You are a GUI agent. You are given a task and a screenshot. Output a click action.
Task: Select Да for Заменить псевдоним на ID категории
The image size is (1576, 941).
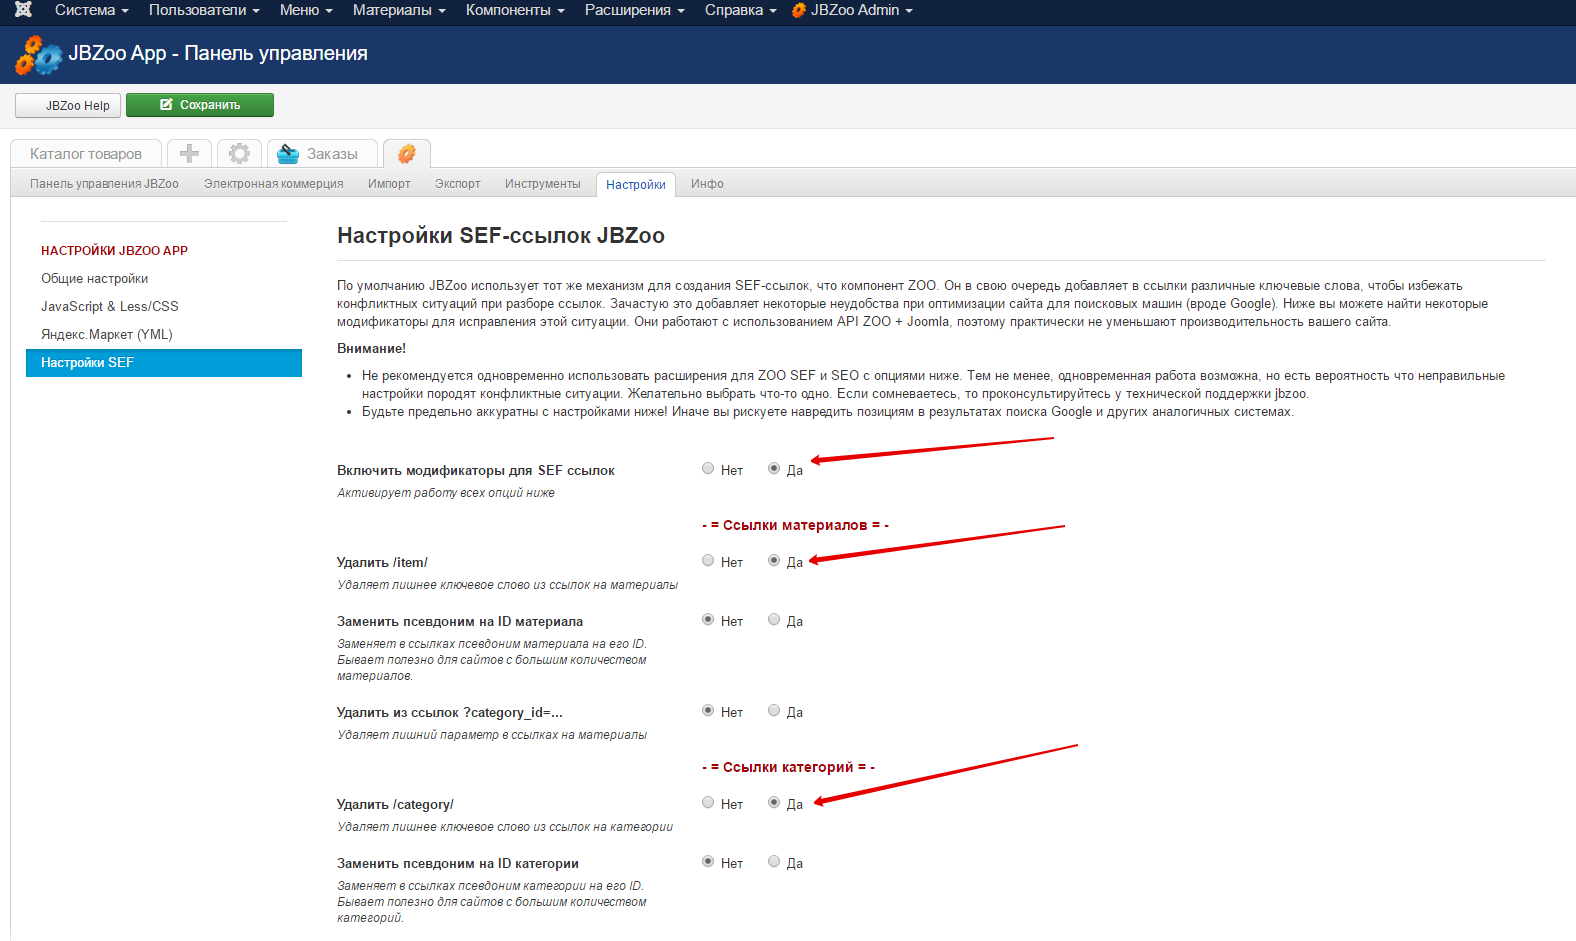(x=774, y=861)
